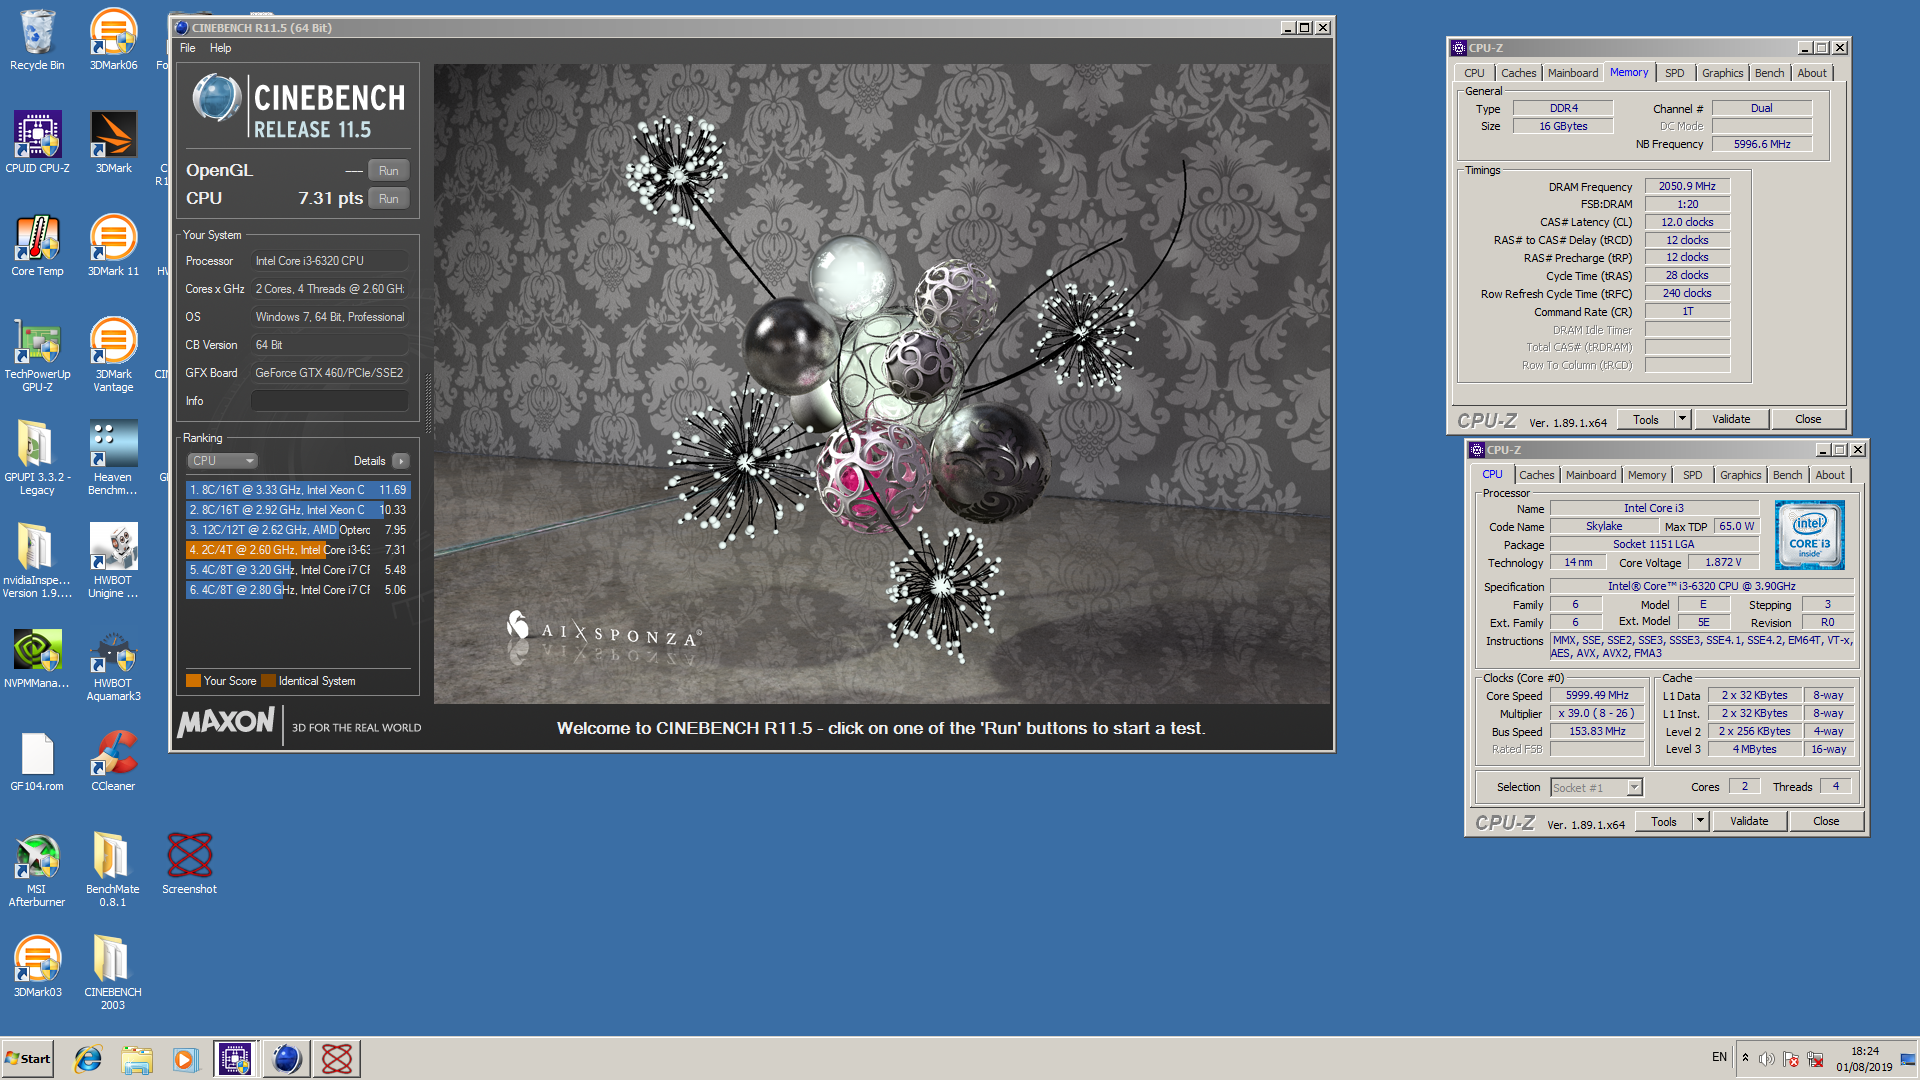The height and width of the screenshot is (1080, 1920).
Task: Open the Bench tab in lower CPU-Z
Action: click(x=1788, y=475)
